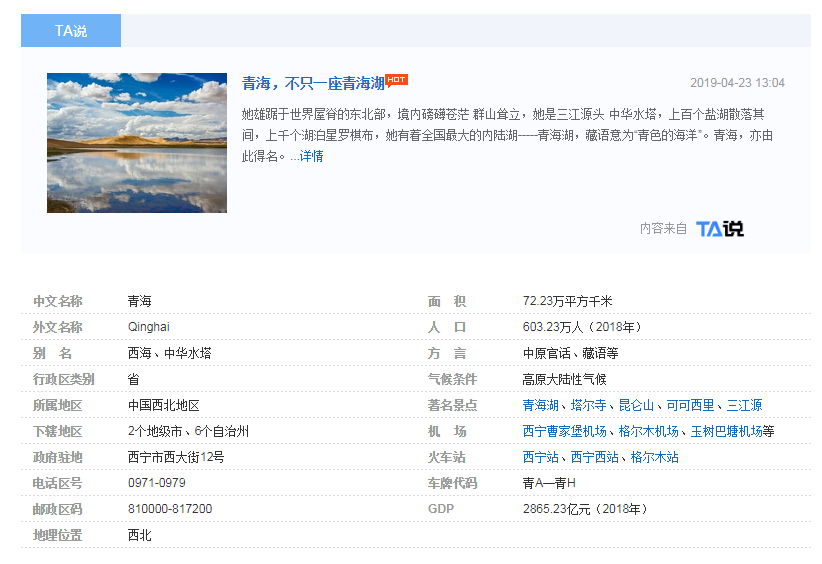Click the value 72.23万平方千米

pos(567,301)
